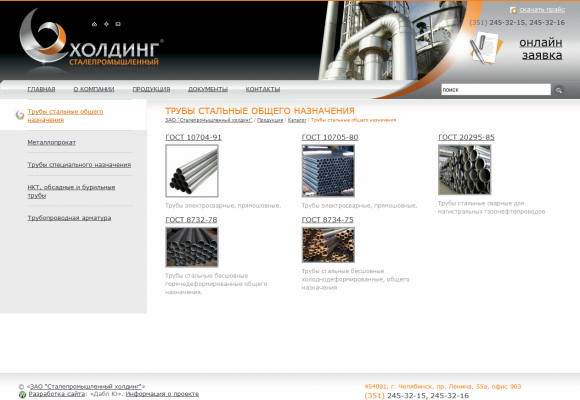The height and width of the screenshot is (400, 580).
Task: Click the search magnifier button
Action: (x=559, y=90)
